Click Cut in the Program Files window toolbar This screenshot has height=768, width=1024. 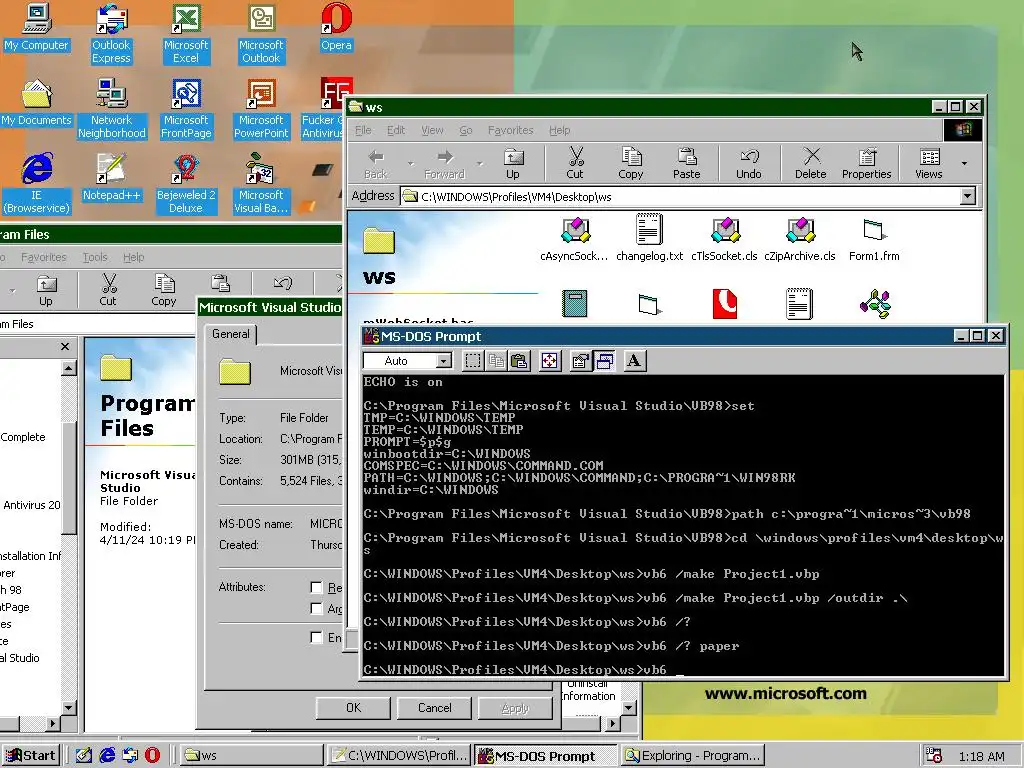pyautogui.click(x=108, y=290)
